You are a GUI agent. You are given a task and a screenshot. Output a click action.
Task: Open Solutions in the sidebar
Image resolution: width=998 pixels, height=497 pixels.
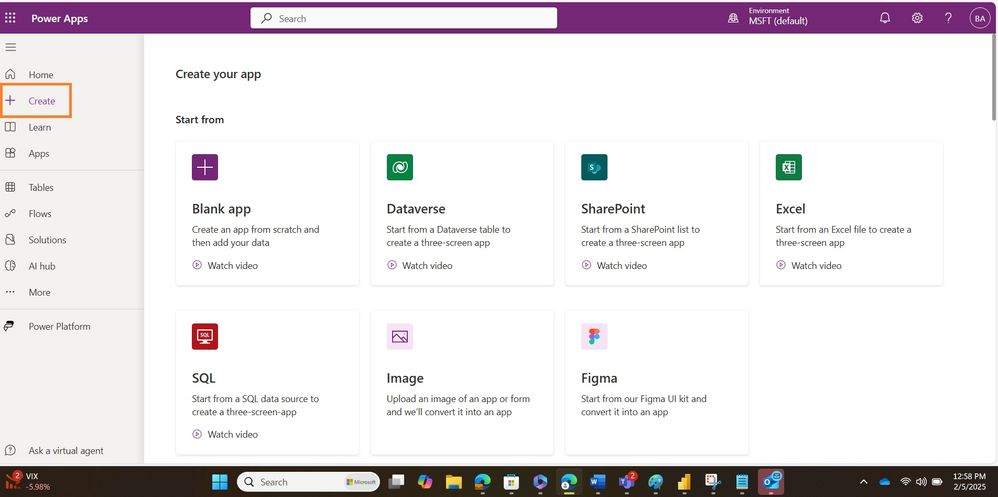(46, 240)
